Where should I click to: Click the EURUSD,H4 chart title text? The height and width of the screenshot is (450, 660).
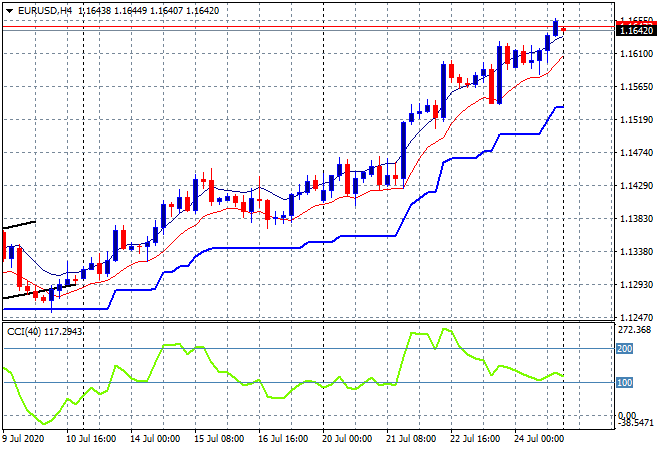tap(45, 11)
